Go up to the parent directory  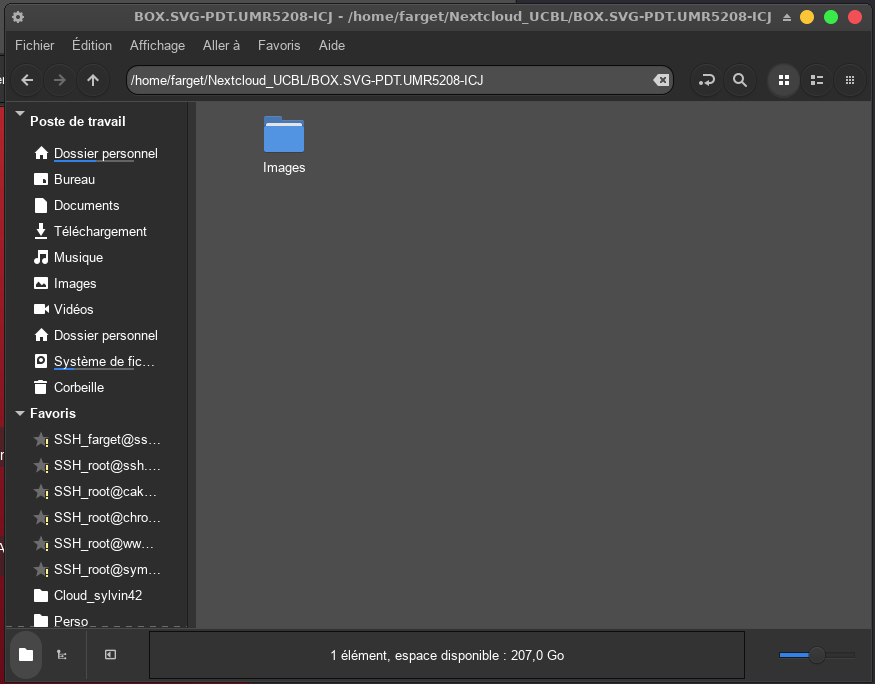pos(93,80)
